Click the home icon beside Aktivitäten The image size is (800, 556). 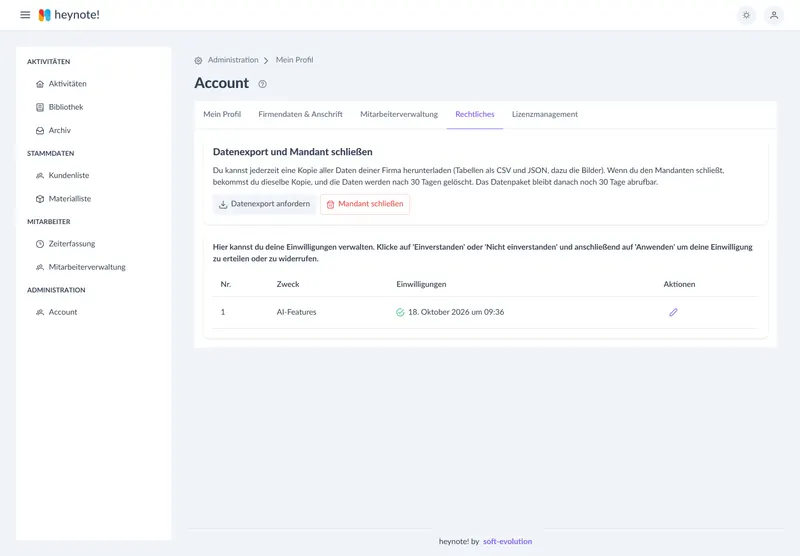[x=40, y=84]
